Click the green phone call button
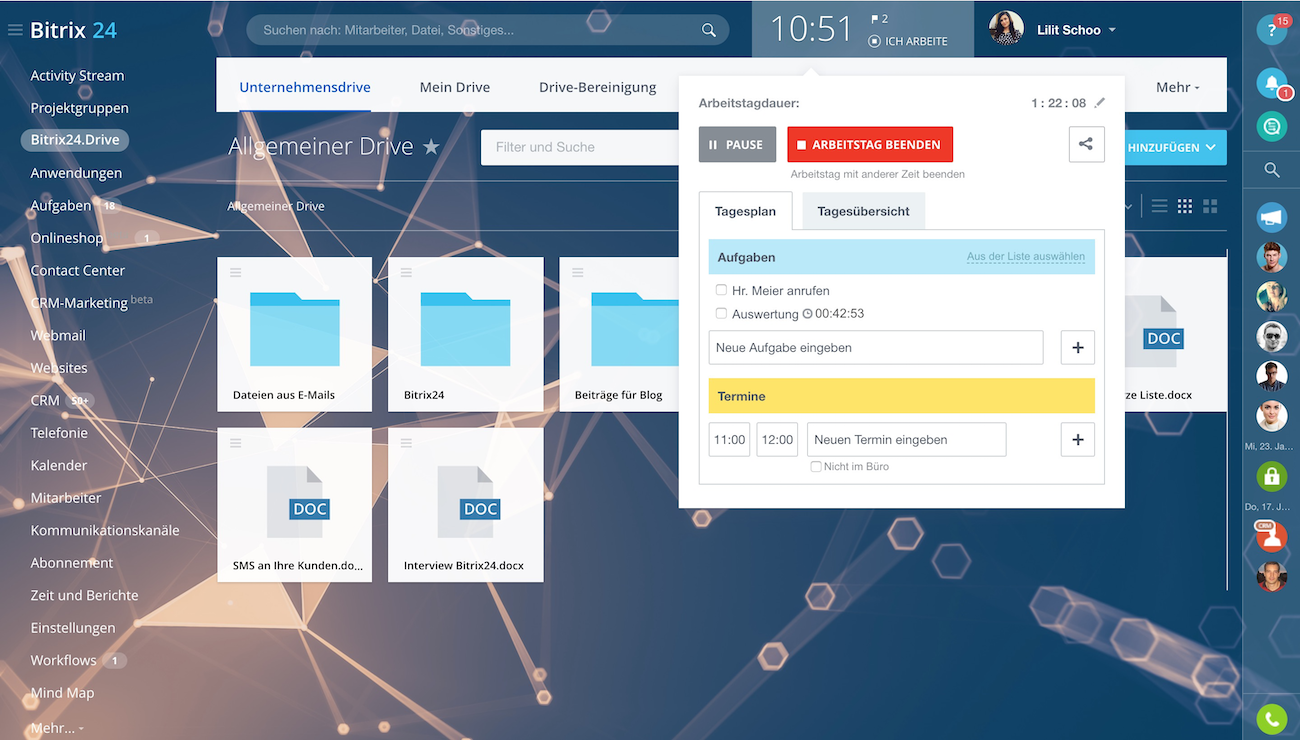Viewport: 1300px width, 740px height. [1272, 718]
